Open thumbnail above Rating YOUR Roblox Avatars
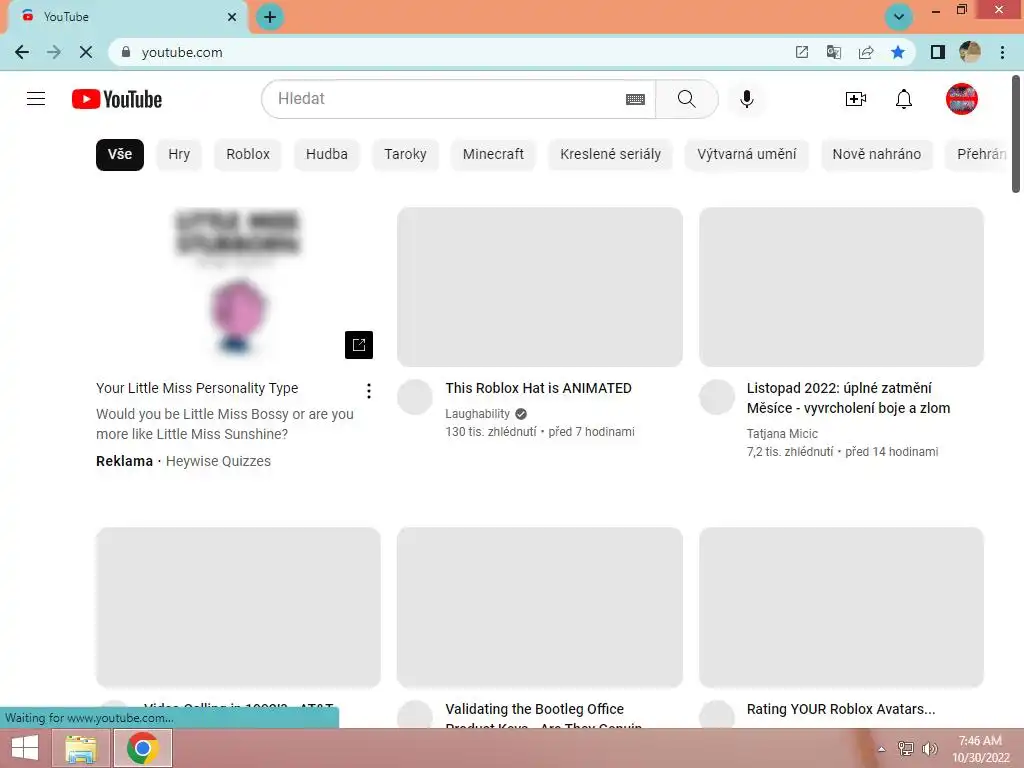The width and height of the screenshot is (1024, 768). 841,607
